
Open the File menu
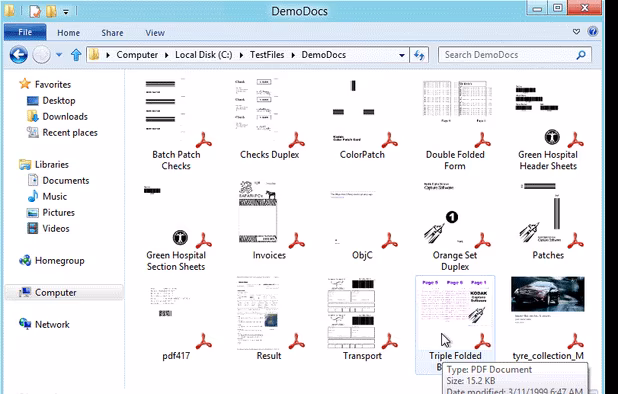tap(25, 32)
